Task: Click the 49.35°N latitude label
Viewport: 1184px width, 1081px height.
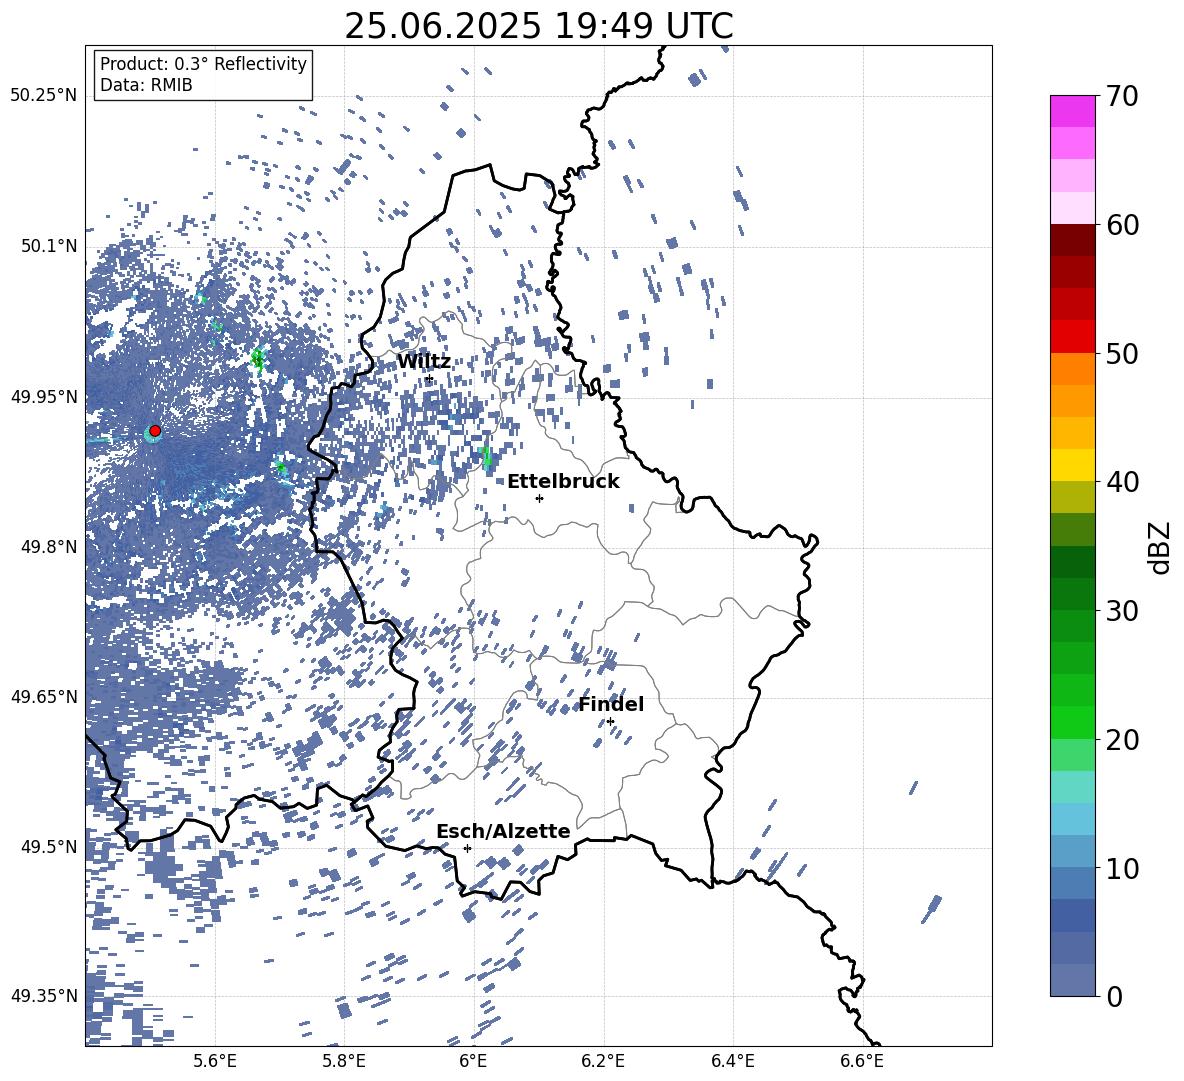Action: click(44, 996)
